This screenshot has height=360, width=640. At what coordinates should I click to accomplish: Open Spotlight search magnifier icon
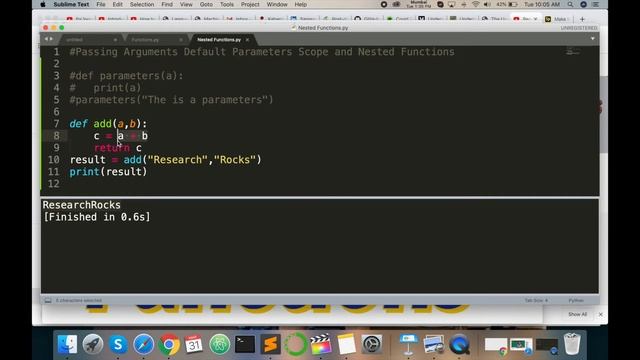coord(570,4)
